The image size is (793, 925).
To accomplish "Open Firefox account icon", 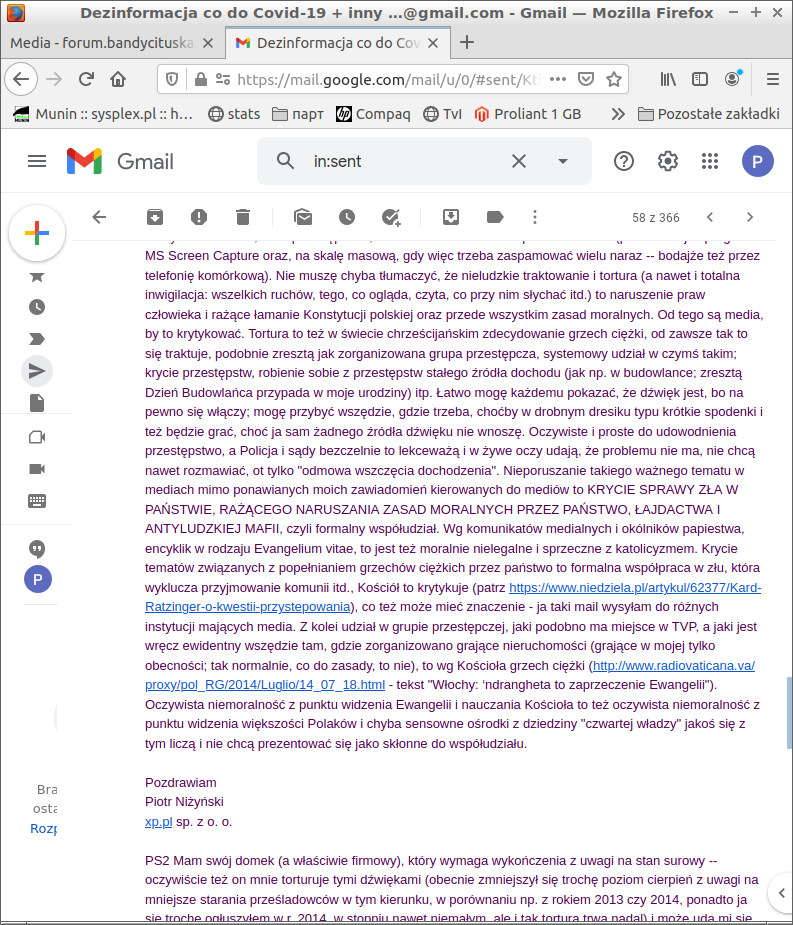I will click(732, 78).
